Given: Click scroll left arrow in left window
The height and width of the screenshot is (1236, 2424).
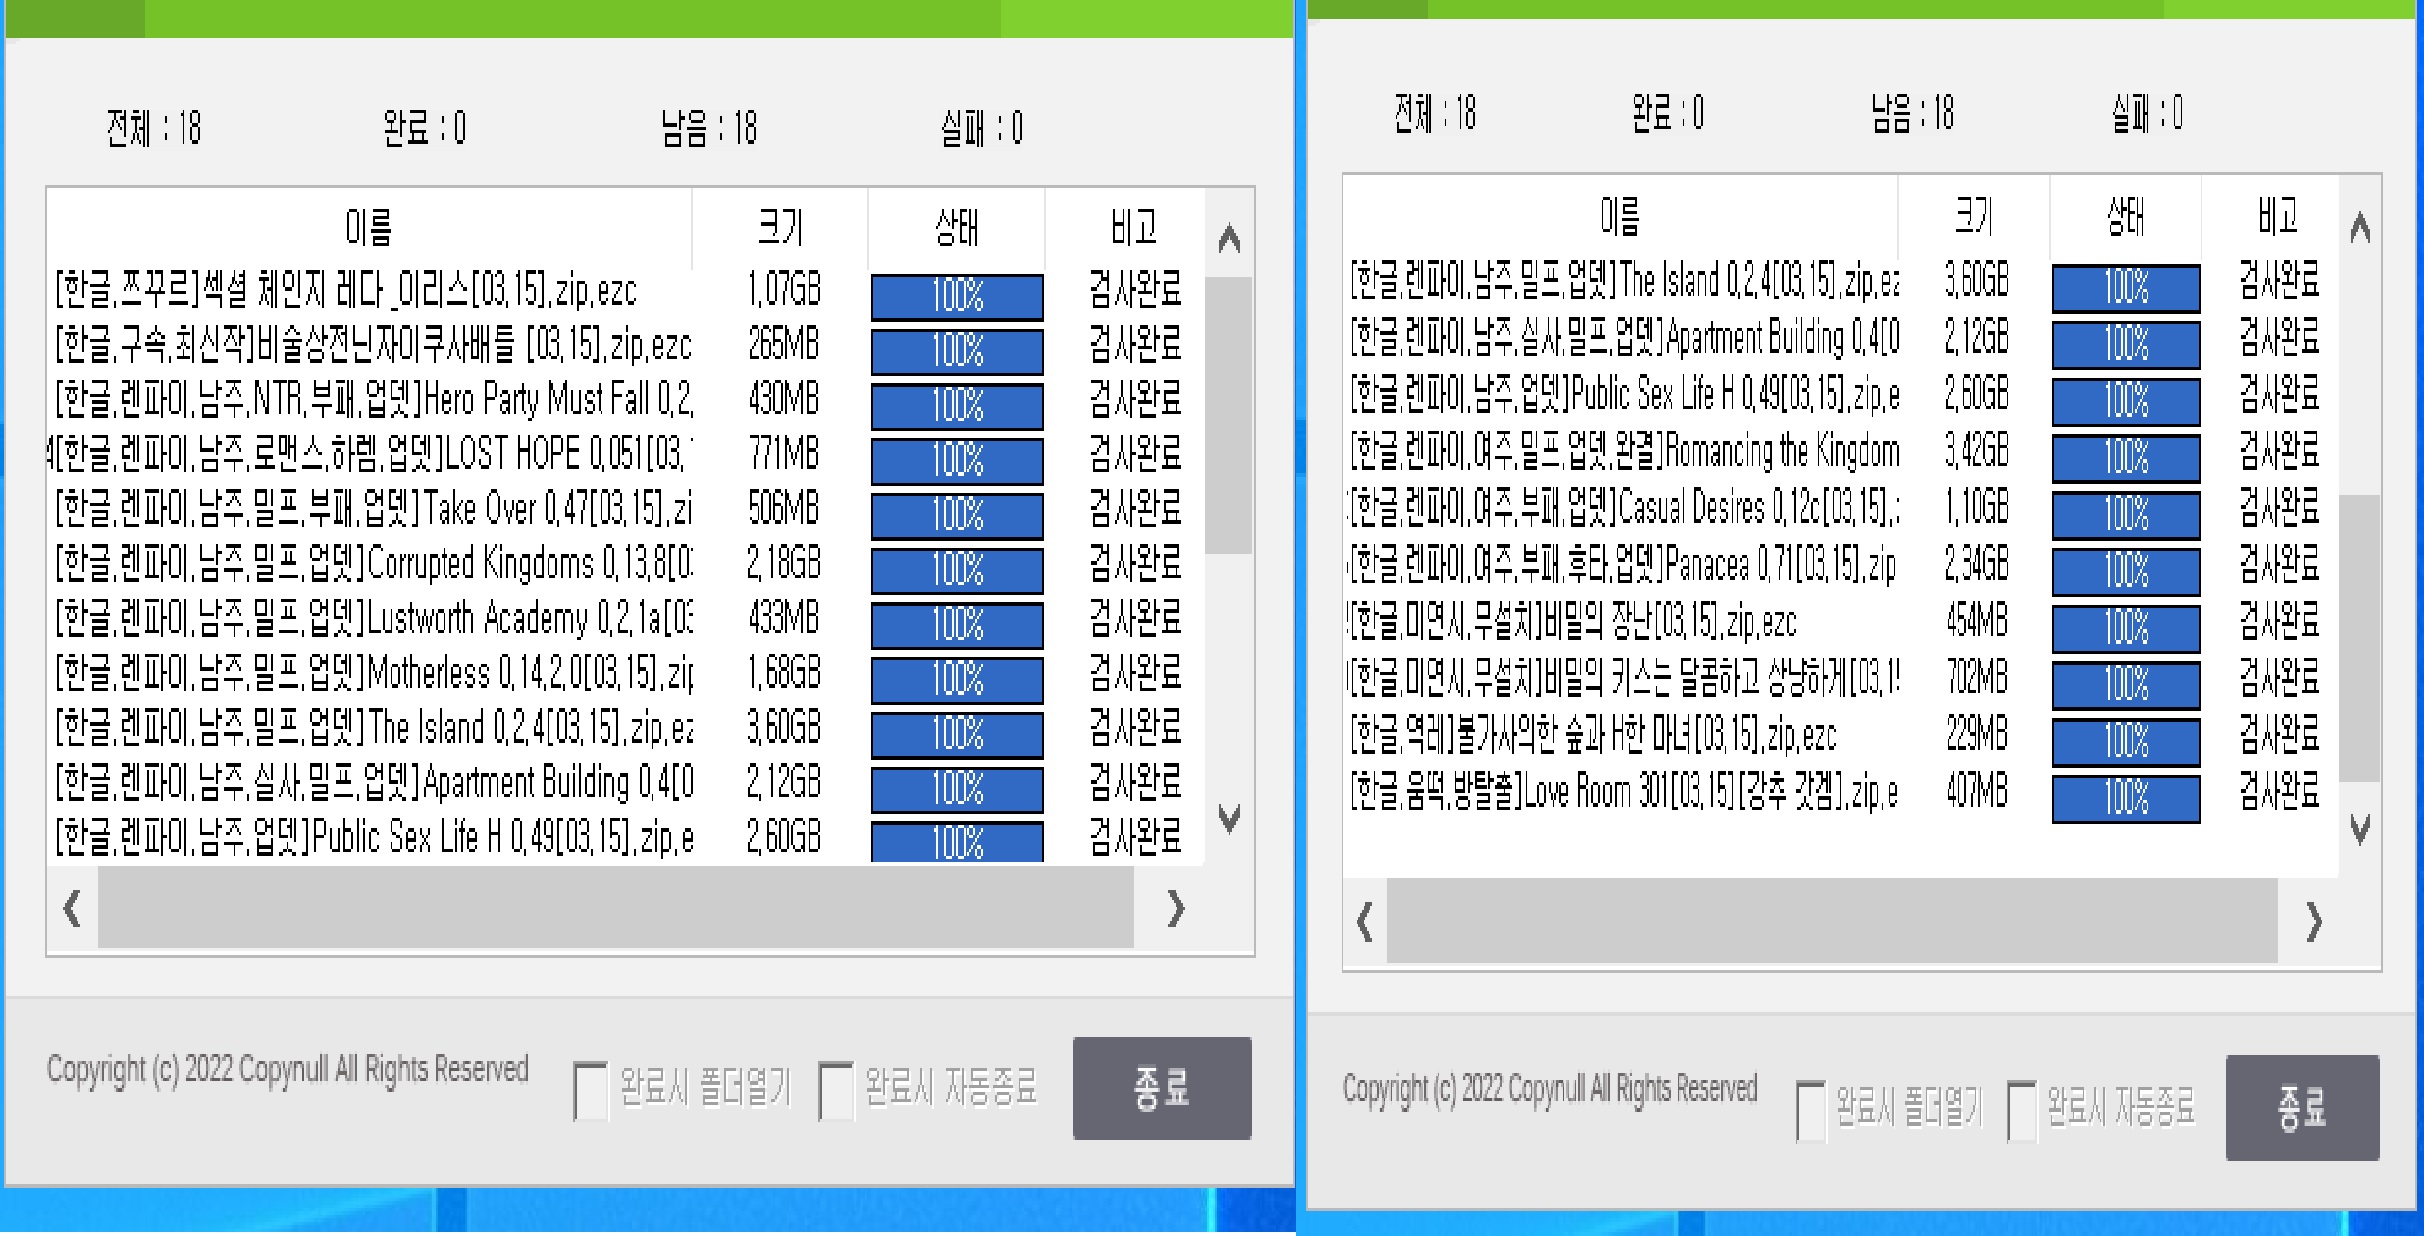Looking at the screenshot, I should click(72, 909).
